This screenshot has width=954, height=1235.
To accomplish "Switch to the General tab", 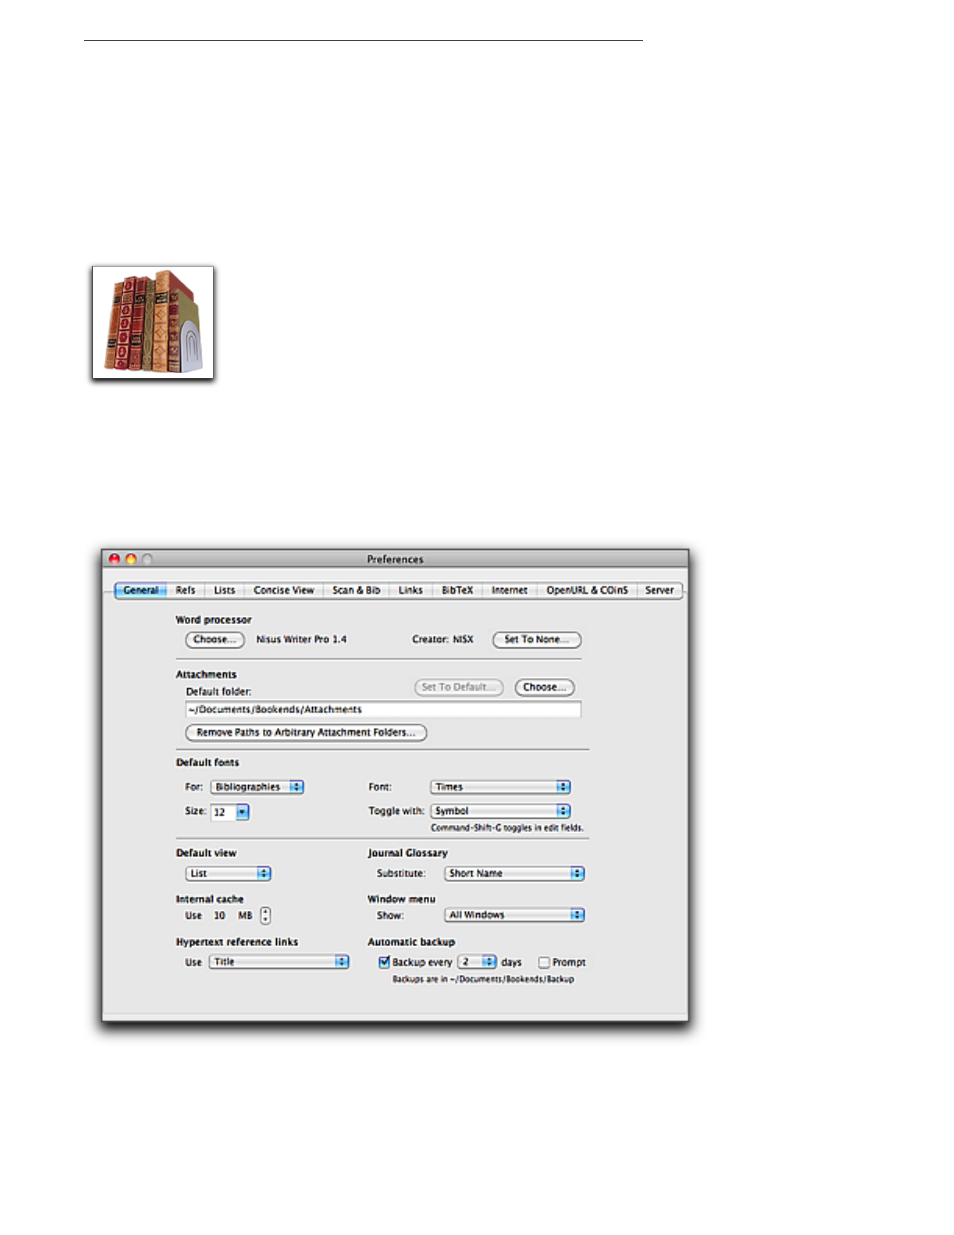I will point(141,590).
